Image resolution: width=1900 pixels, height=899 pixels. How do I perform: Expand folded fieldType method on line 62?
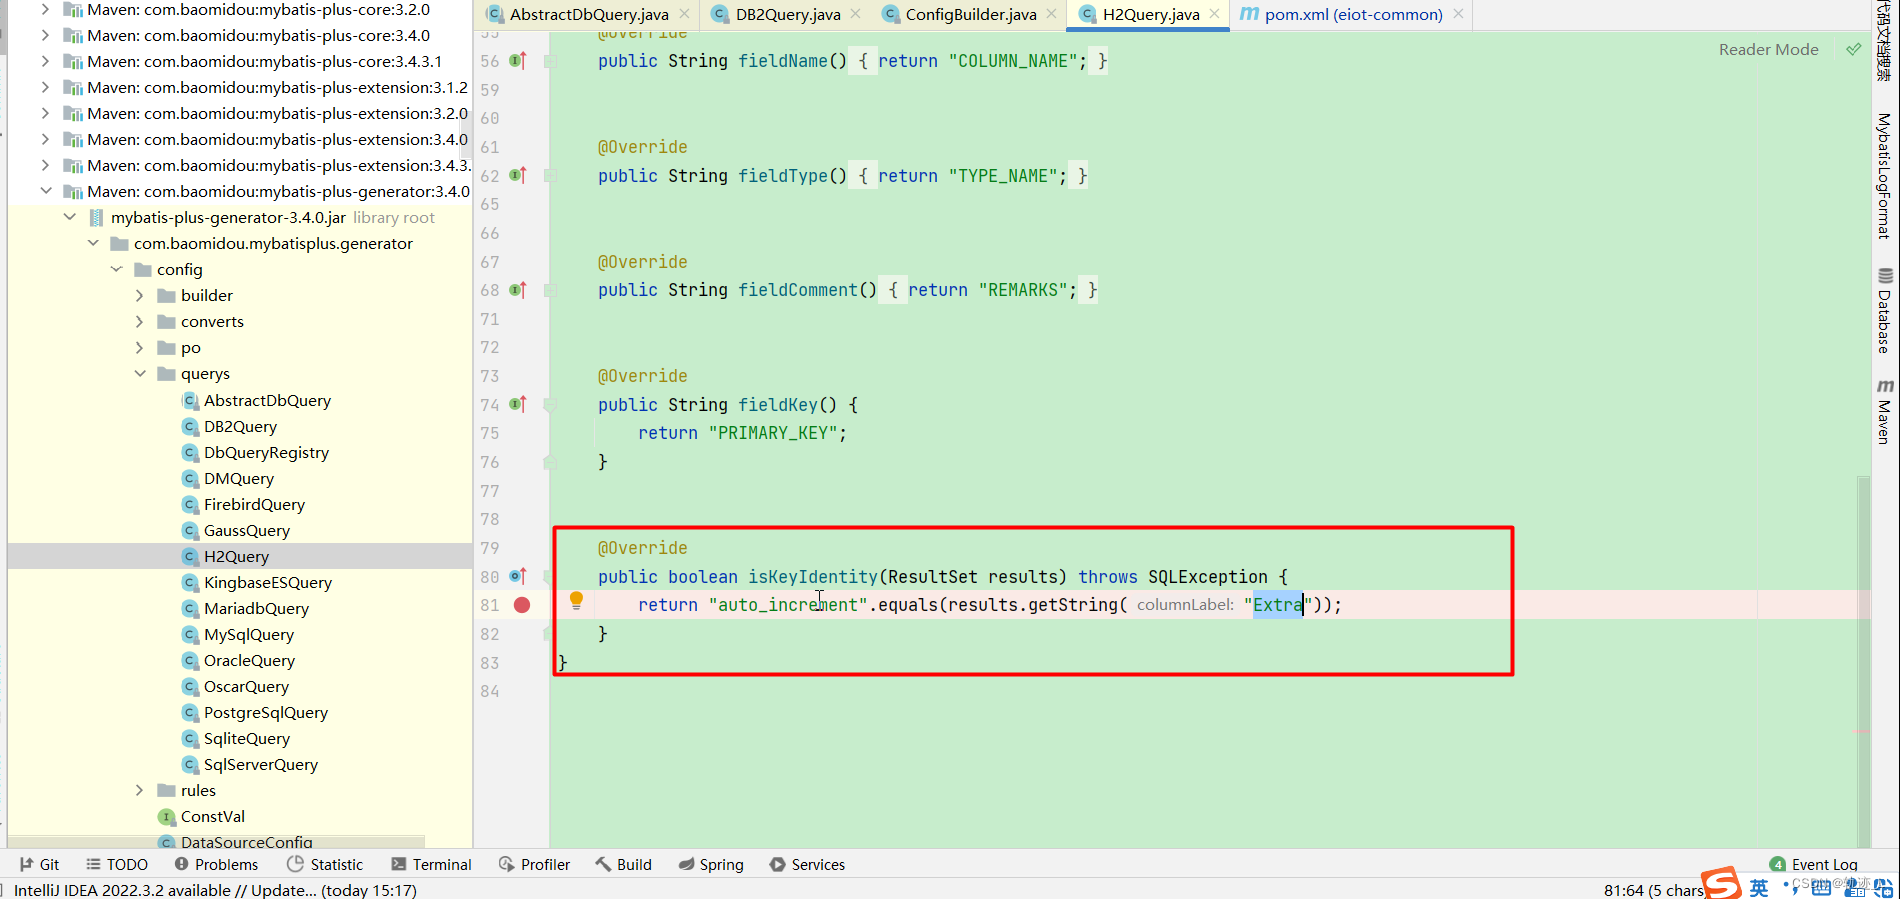[550, 176]
